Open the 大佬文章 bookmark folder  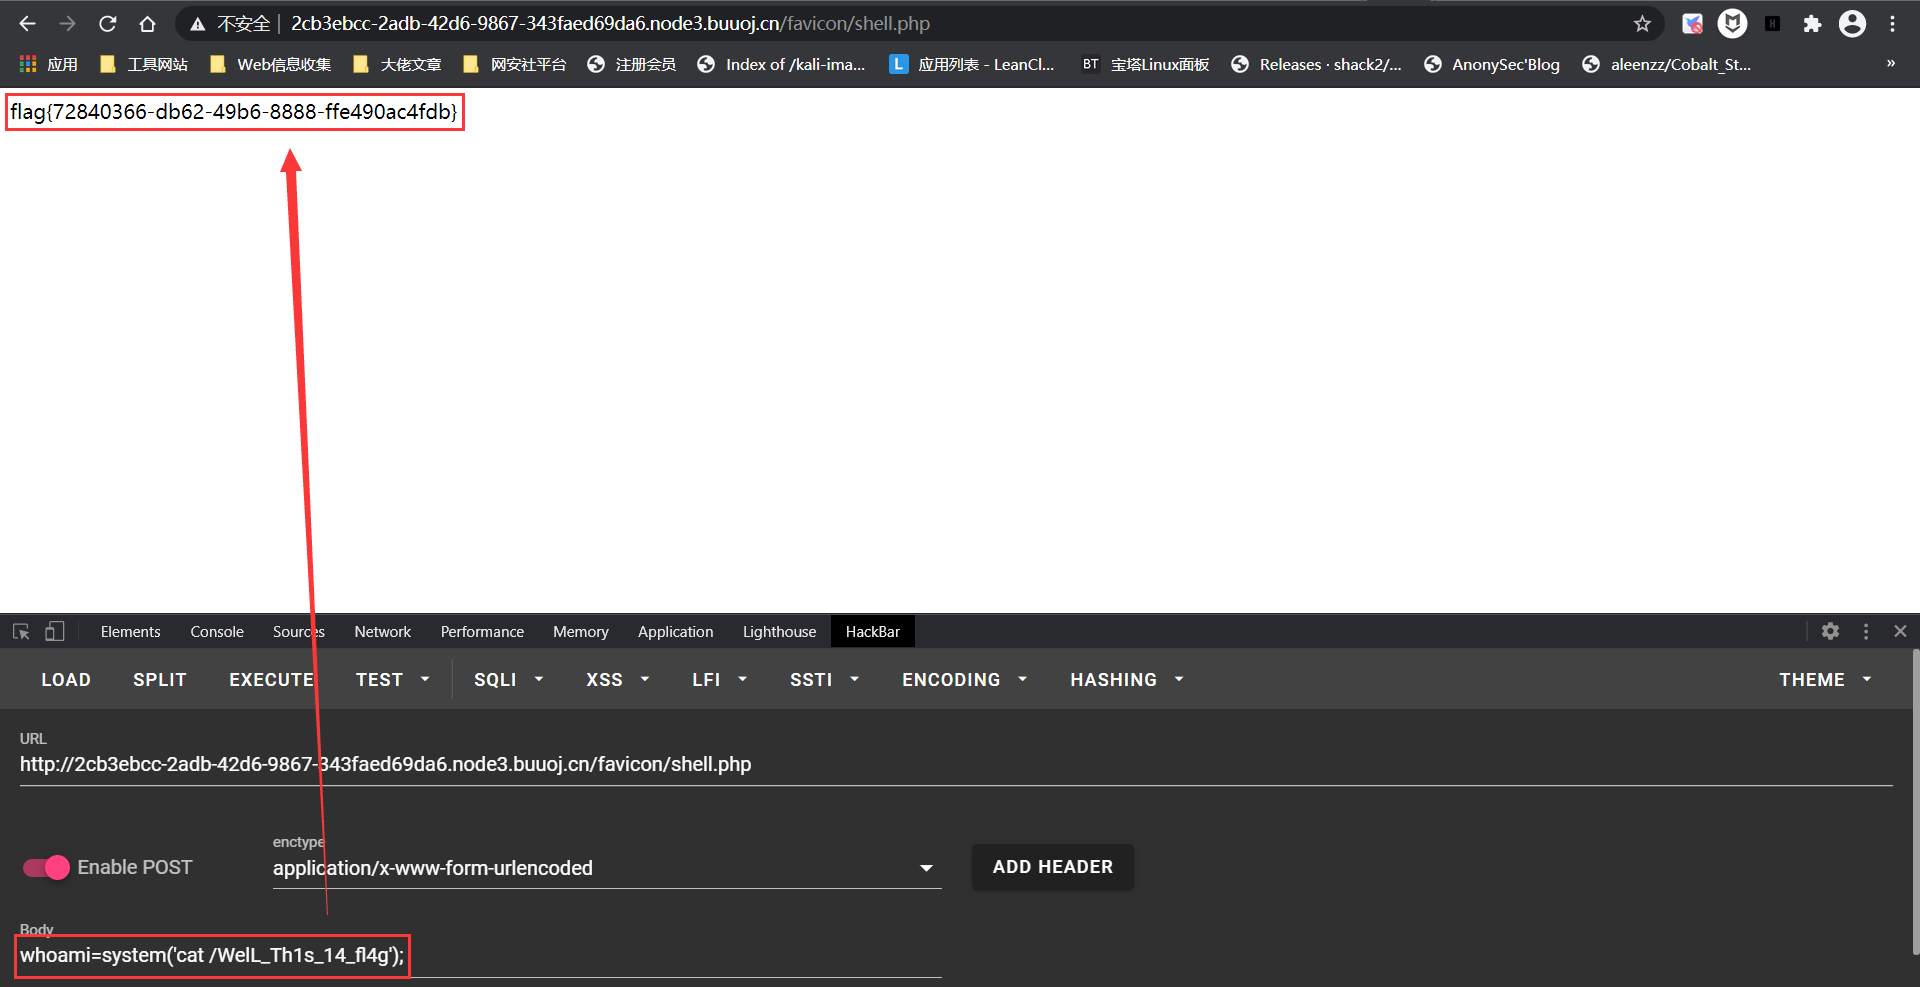397,64
